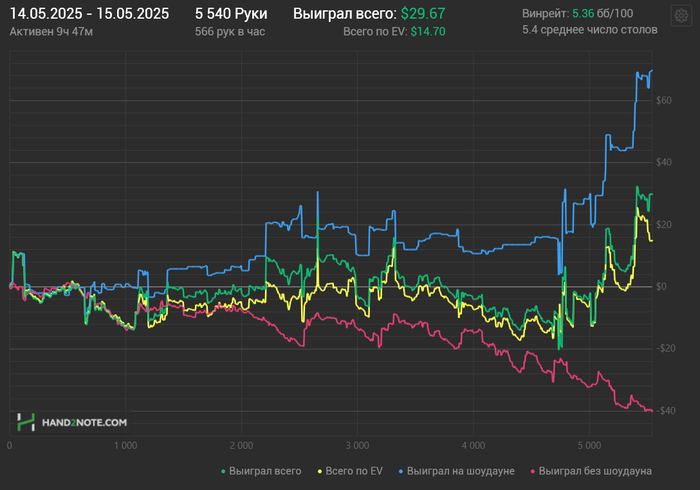Screen dimensions: 700x490
Task: Click the -$40 y-axis label
Action: [665, 411]
